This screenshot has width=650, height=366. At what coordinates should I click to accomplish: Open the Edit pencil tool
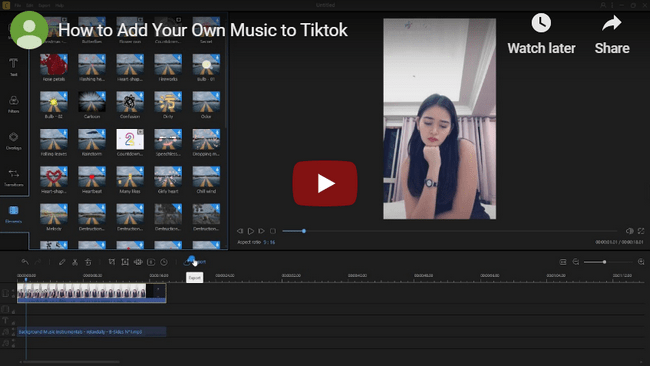click(62, 262)
